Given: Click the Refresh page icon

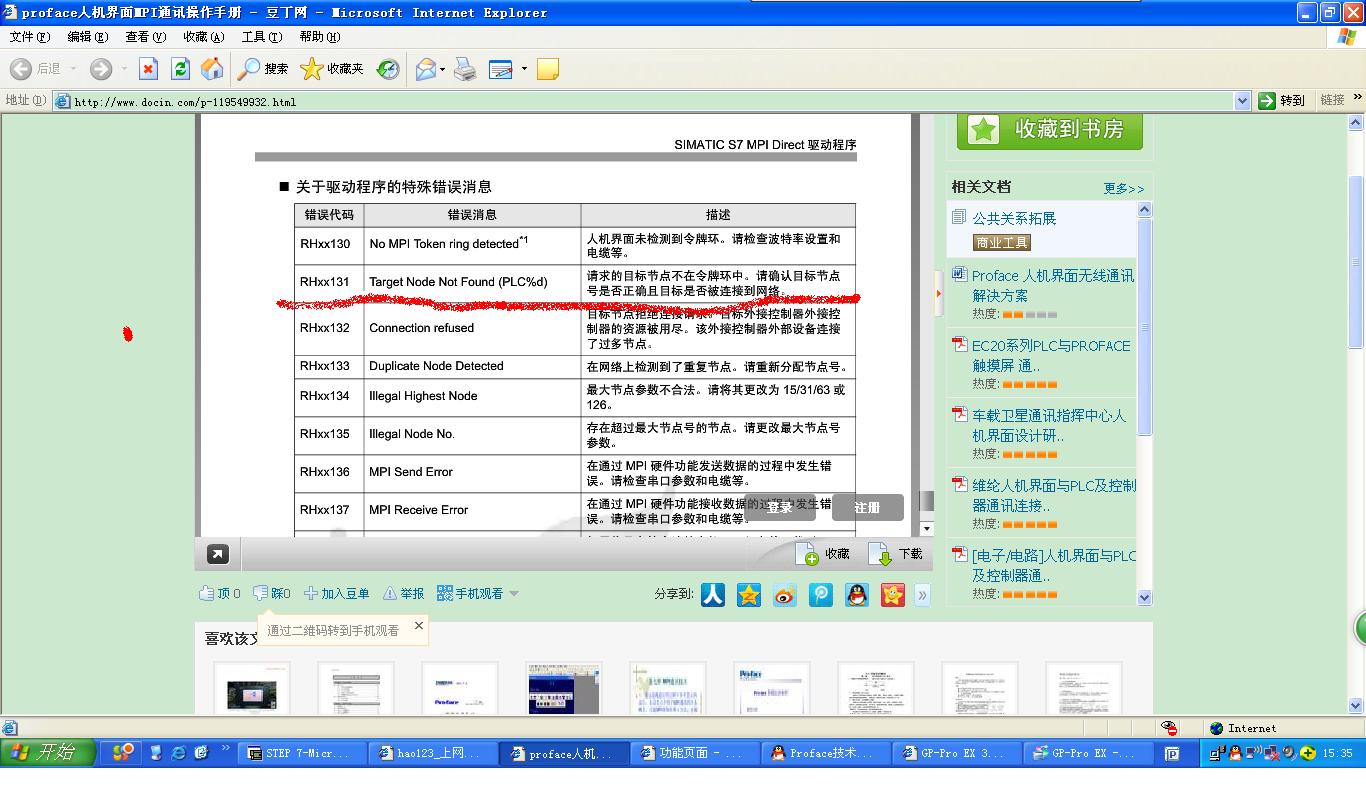Looking at the screenshot, I should [180, 69].
